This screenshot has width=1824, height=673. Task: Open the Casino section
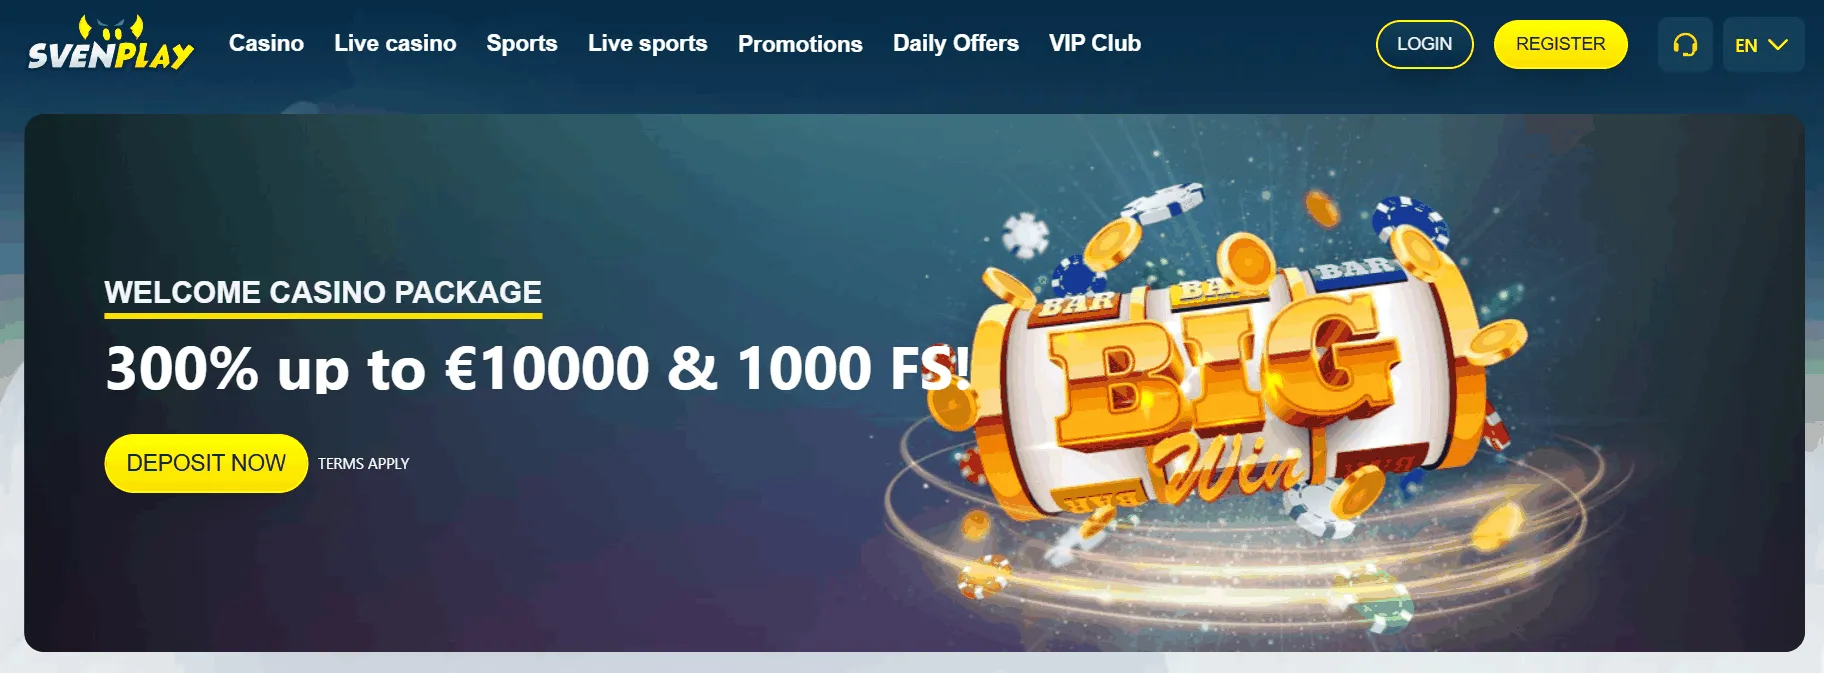coord(266,43)
